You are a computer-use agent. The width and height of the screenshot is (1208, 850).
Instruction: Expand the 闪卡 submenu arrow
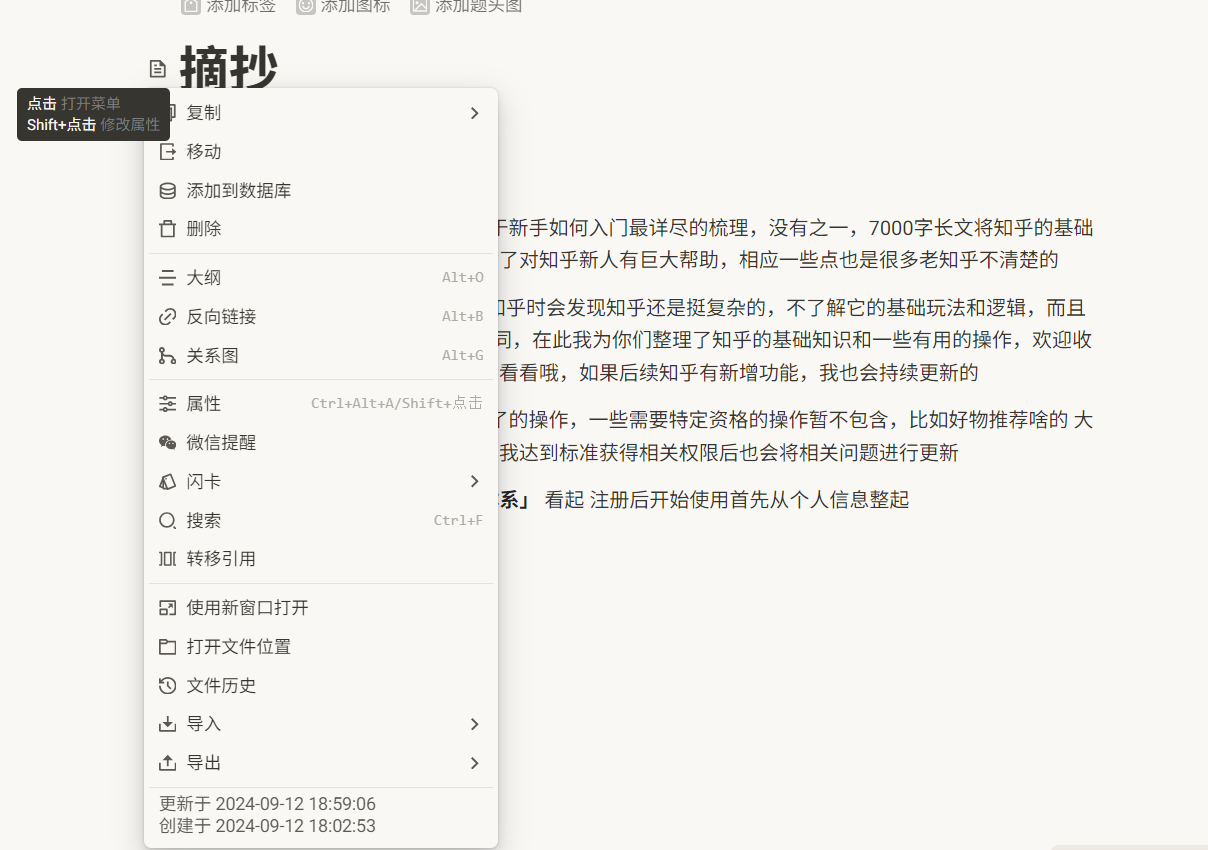pos(474,481)
